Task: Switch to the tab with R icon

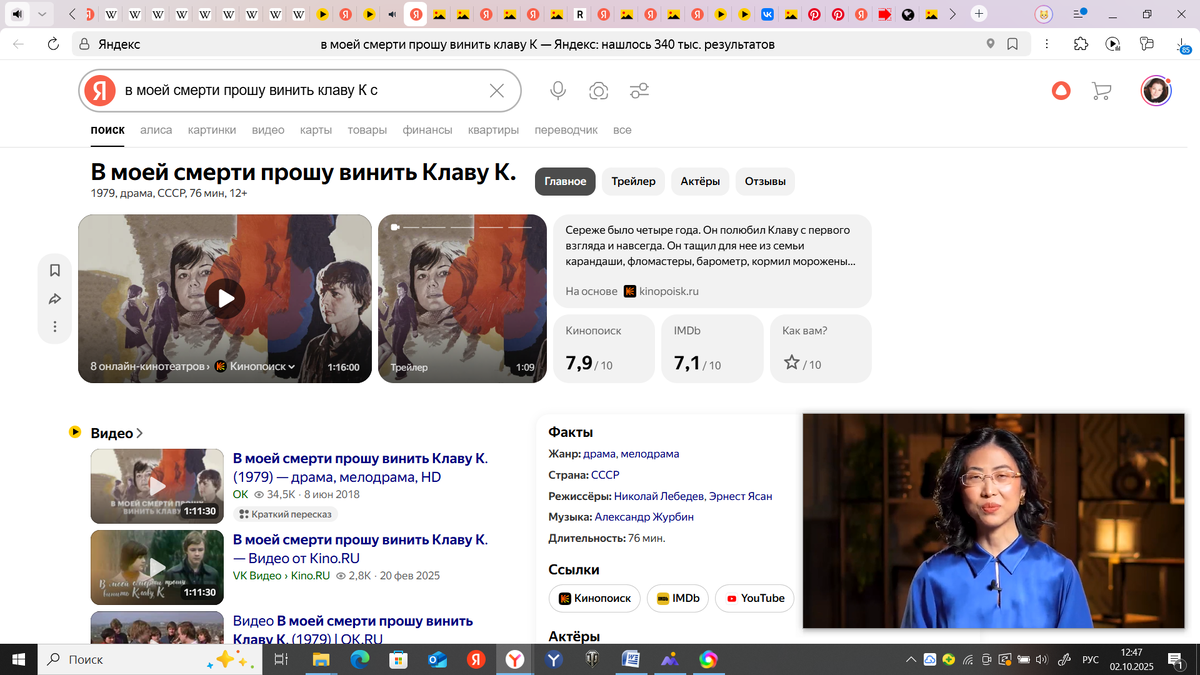Action: click(x=580, y=14)
